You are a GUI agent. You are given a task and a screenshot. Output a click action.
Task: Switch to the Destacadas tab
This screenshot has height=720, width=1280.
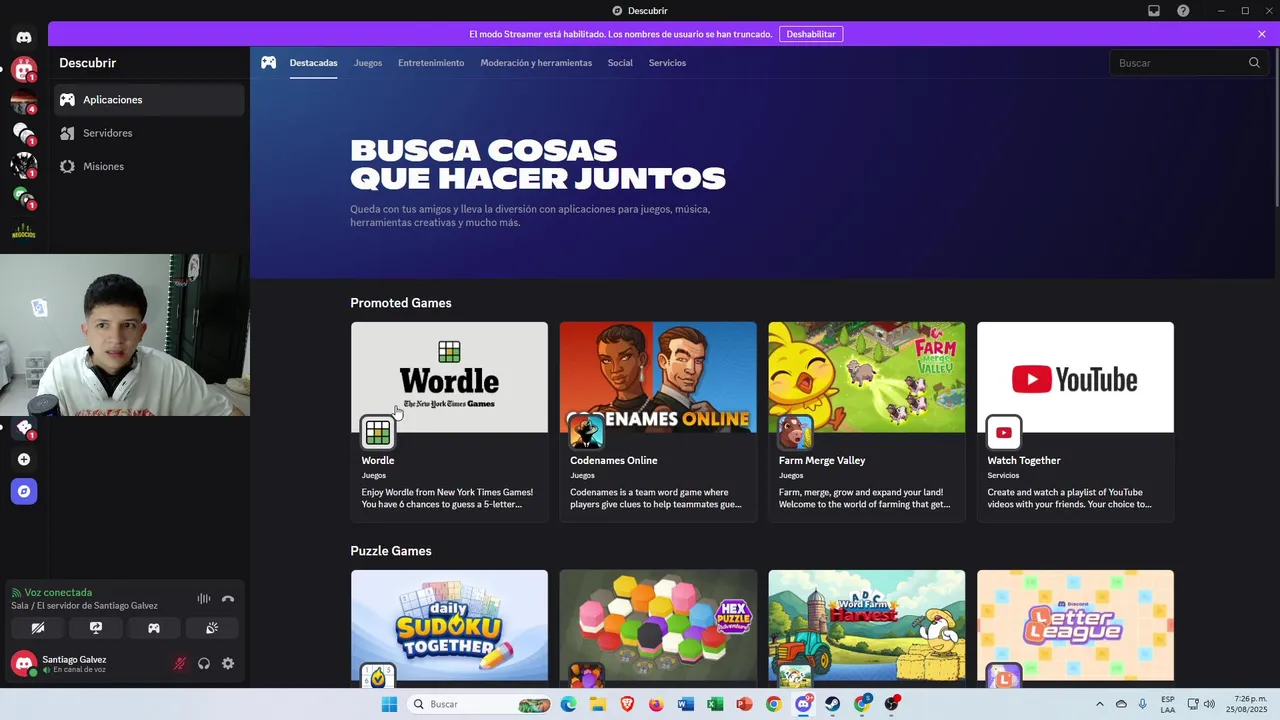coord(313,63)
